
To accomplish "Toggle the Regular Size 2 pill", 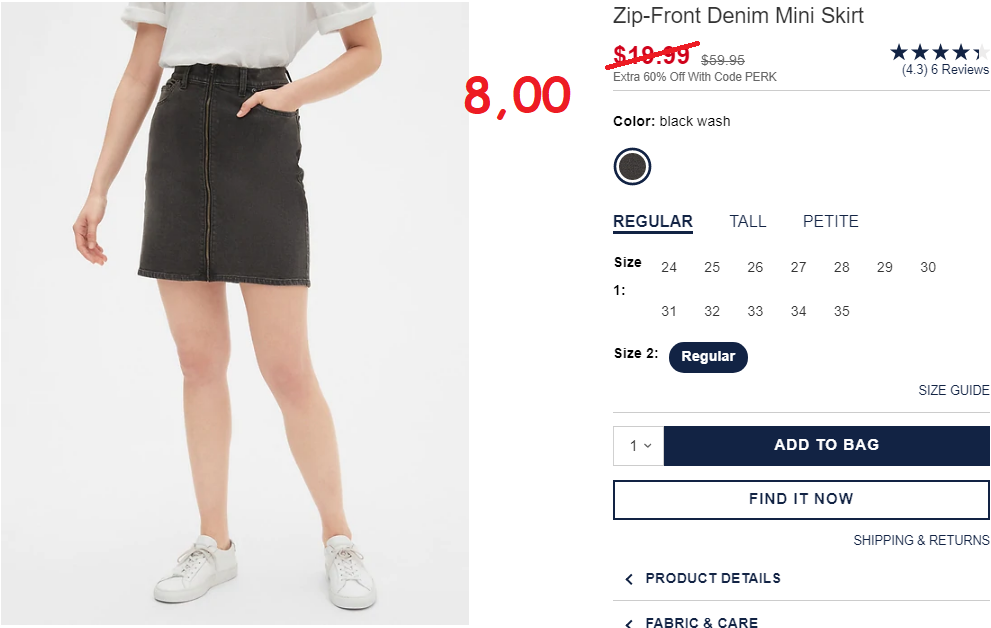I will click(x=708, y=357).
